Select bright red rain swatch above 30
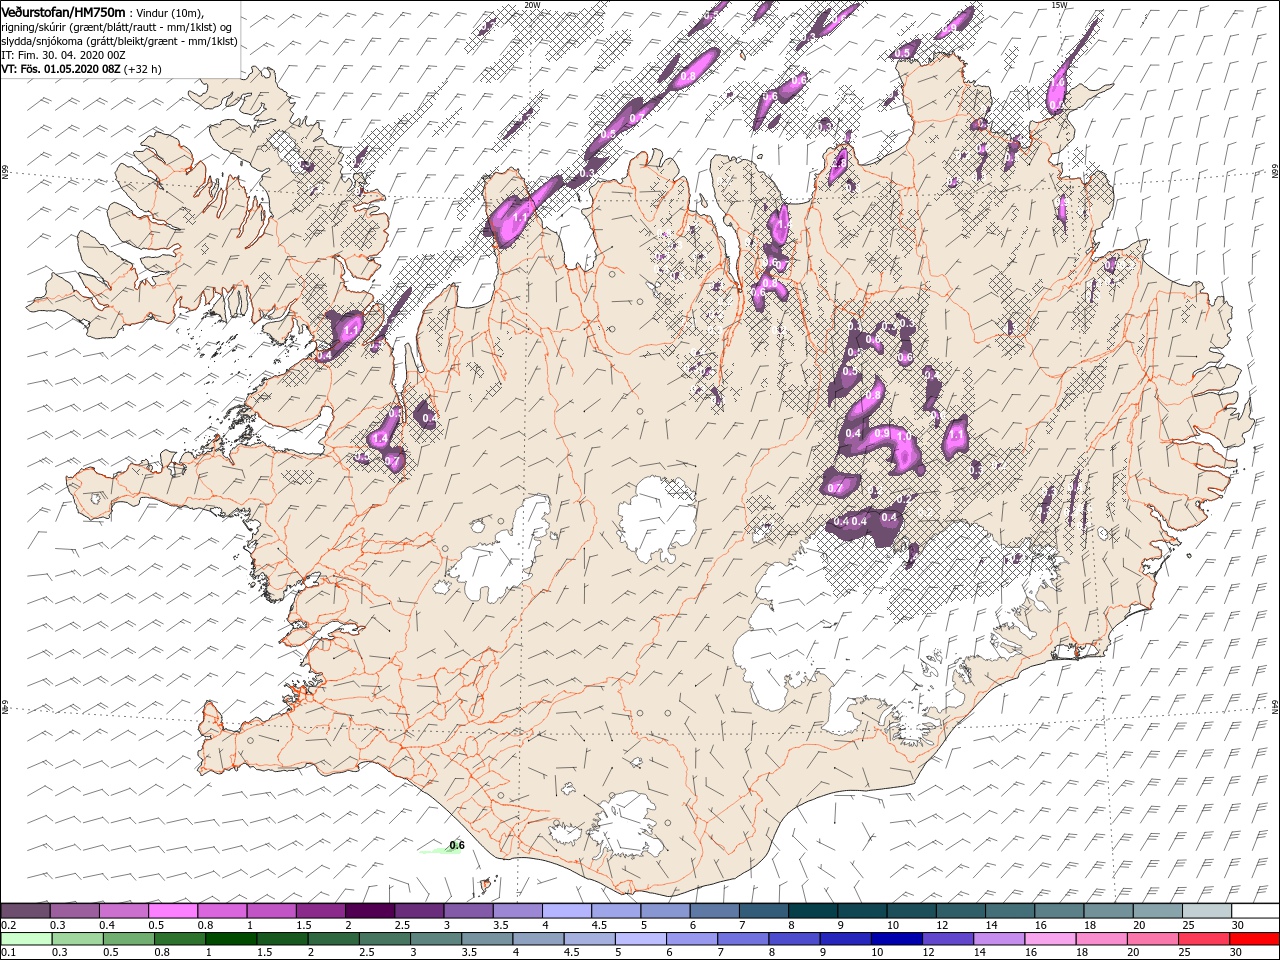Screen dimensions: 1280x960 1253,939
